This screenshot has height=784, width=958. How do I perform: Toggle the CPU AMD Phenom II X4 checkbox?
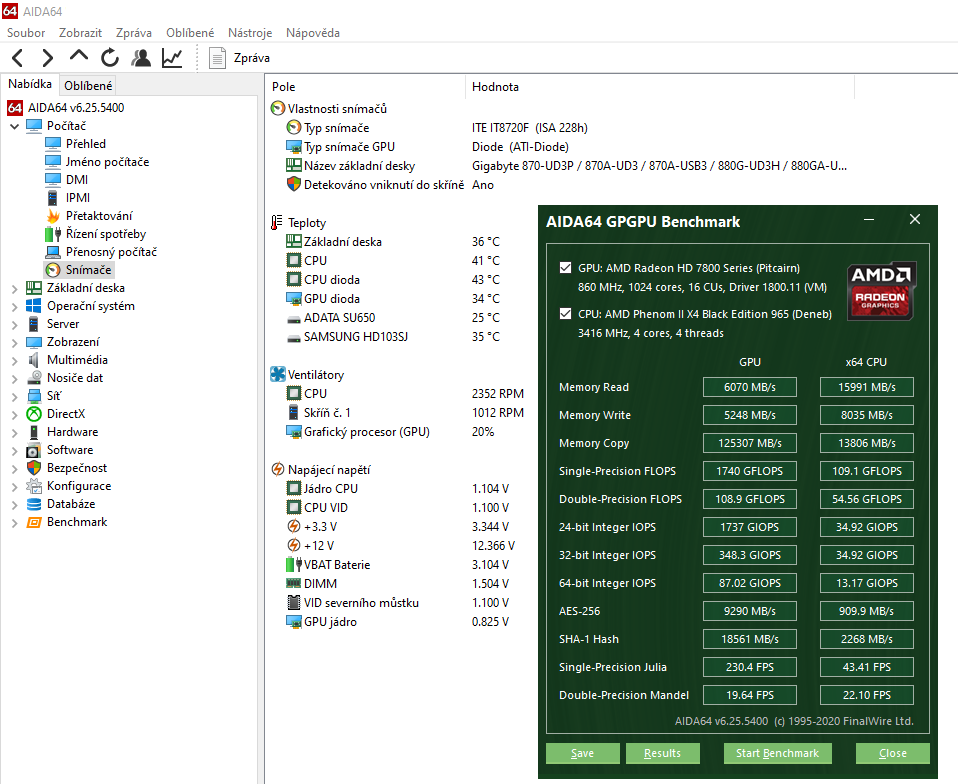pyautogui.click(x=566, y=314)
